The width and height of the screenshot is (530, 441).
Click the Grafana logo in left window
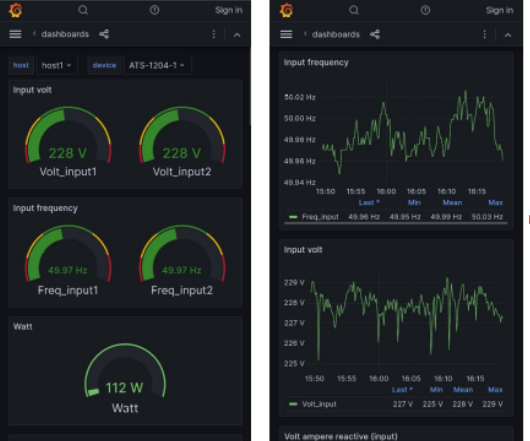(16, 10)
